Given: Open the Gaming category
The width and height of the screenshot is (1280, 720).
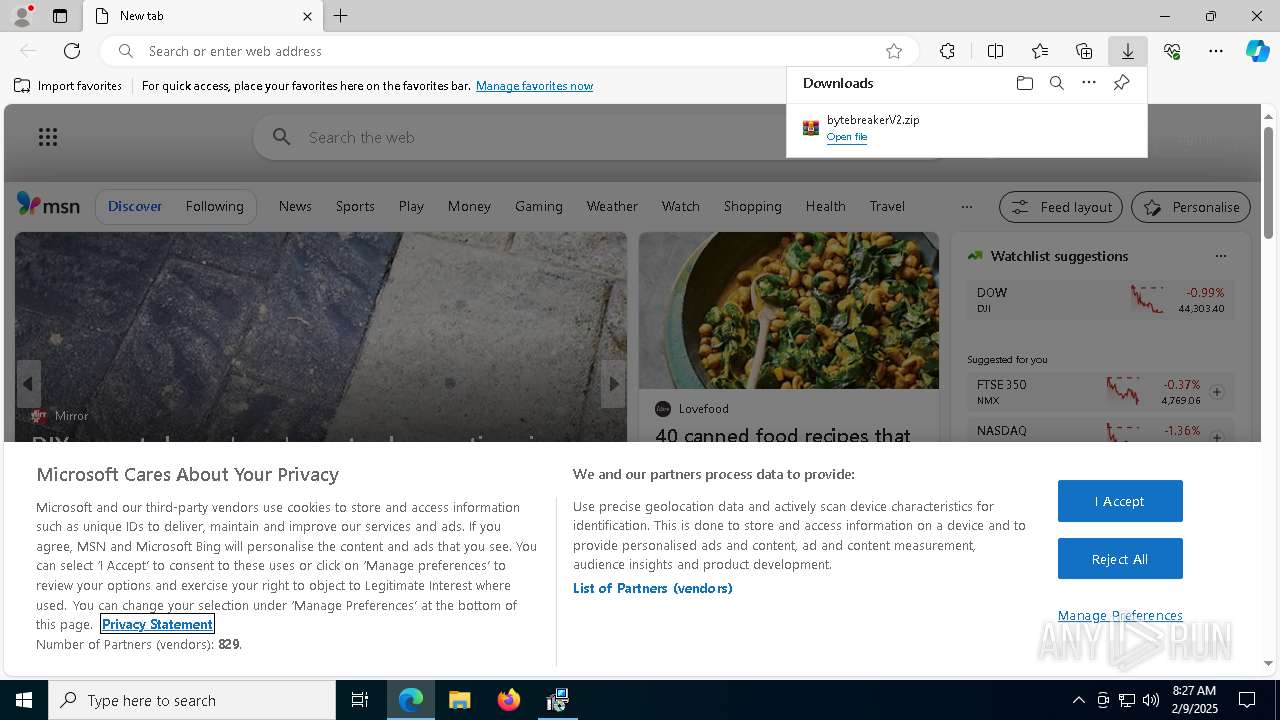Looking at the screenshot, I should 539,206.
